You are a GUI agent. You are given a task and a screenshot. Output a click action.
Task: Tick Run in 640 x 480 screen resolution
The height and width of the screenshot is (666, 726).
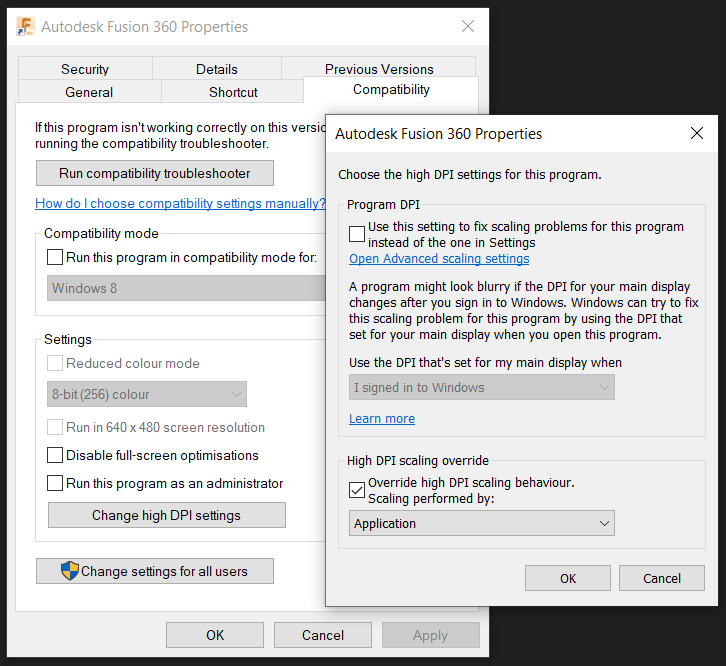point(55,427)
